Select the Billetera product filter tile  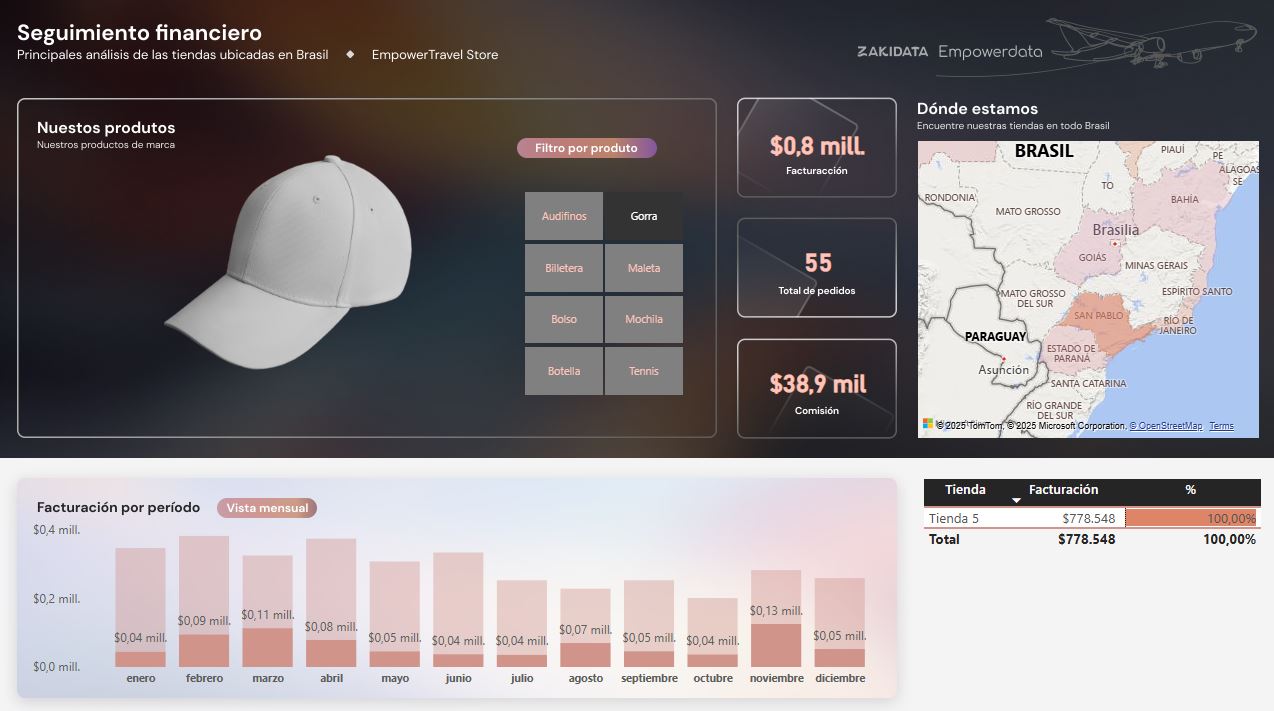coord(564,268)
